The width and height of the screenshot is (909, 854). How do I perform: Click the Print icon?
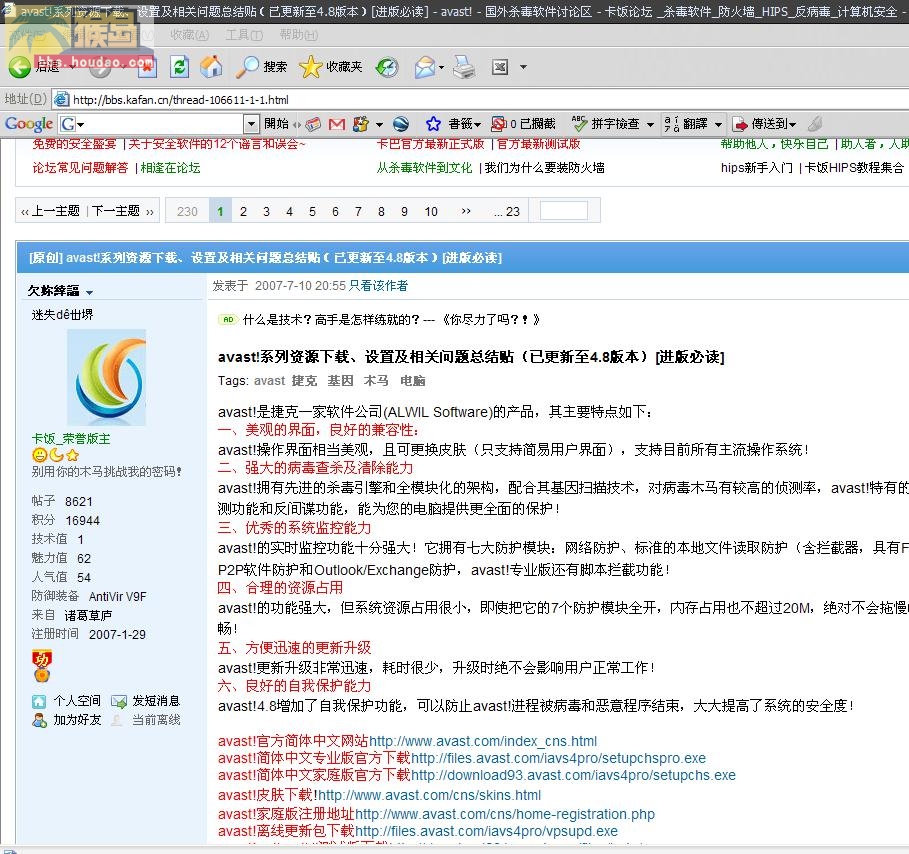click(x=464, y=67)
